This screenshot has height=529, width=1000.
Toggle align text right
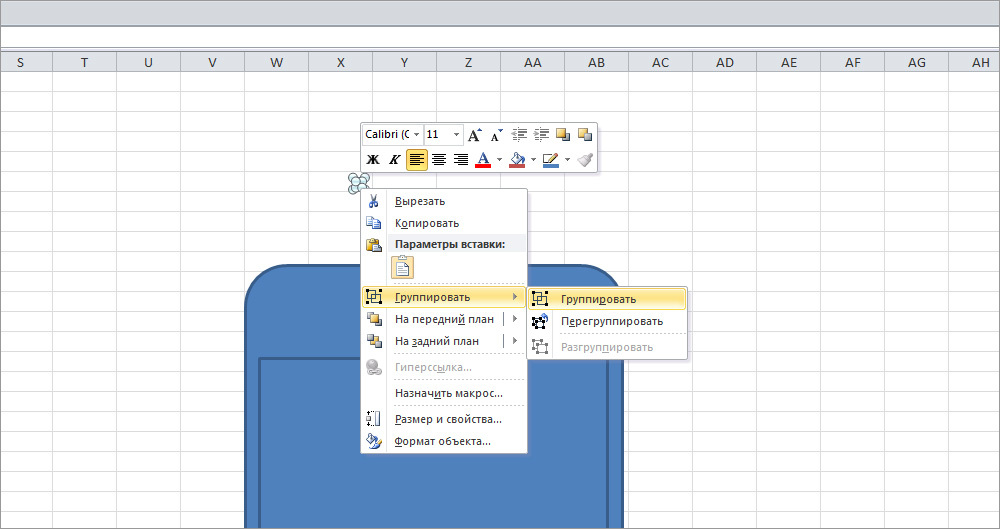460,160
